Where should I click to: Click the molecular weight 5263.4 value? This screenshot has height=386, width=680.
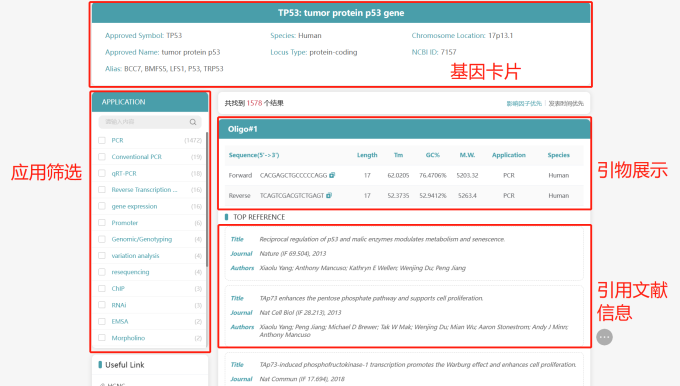click(x=467, y=196)
